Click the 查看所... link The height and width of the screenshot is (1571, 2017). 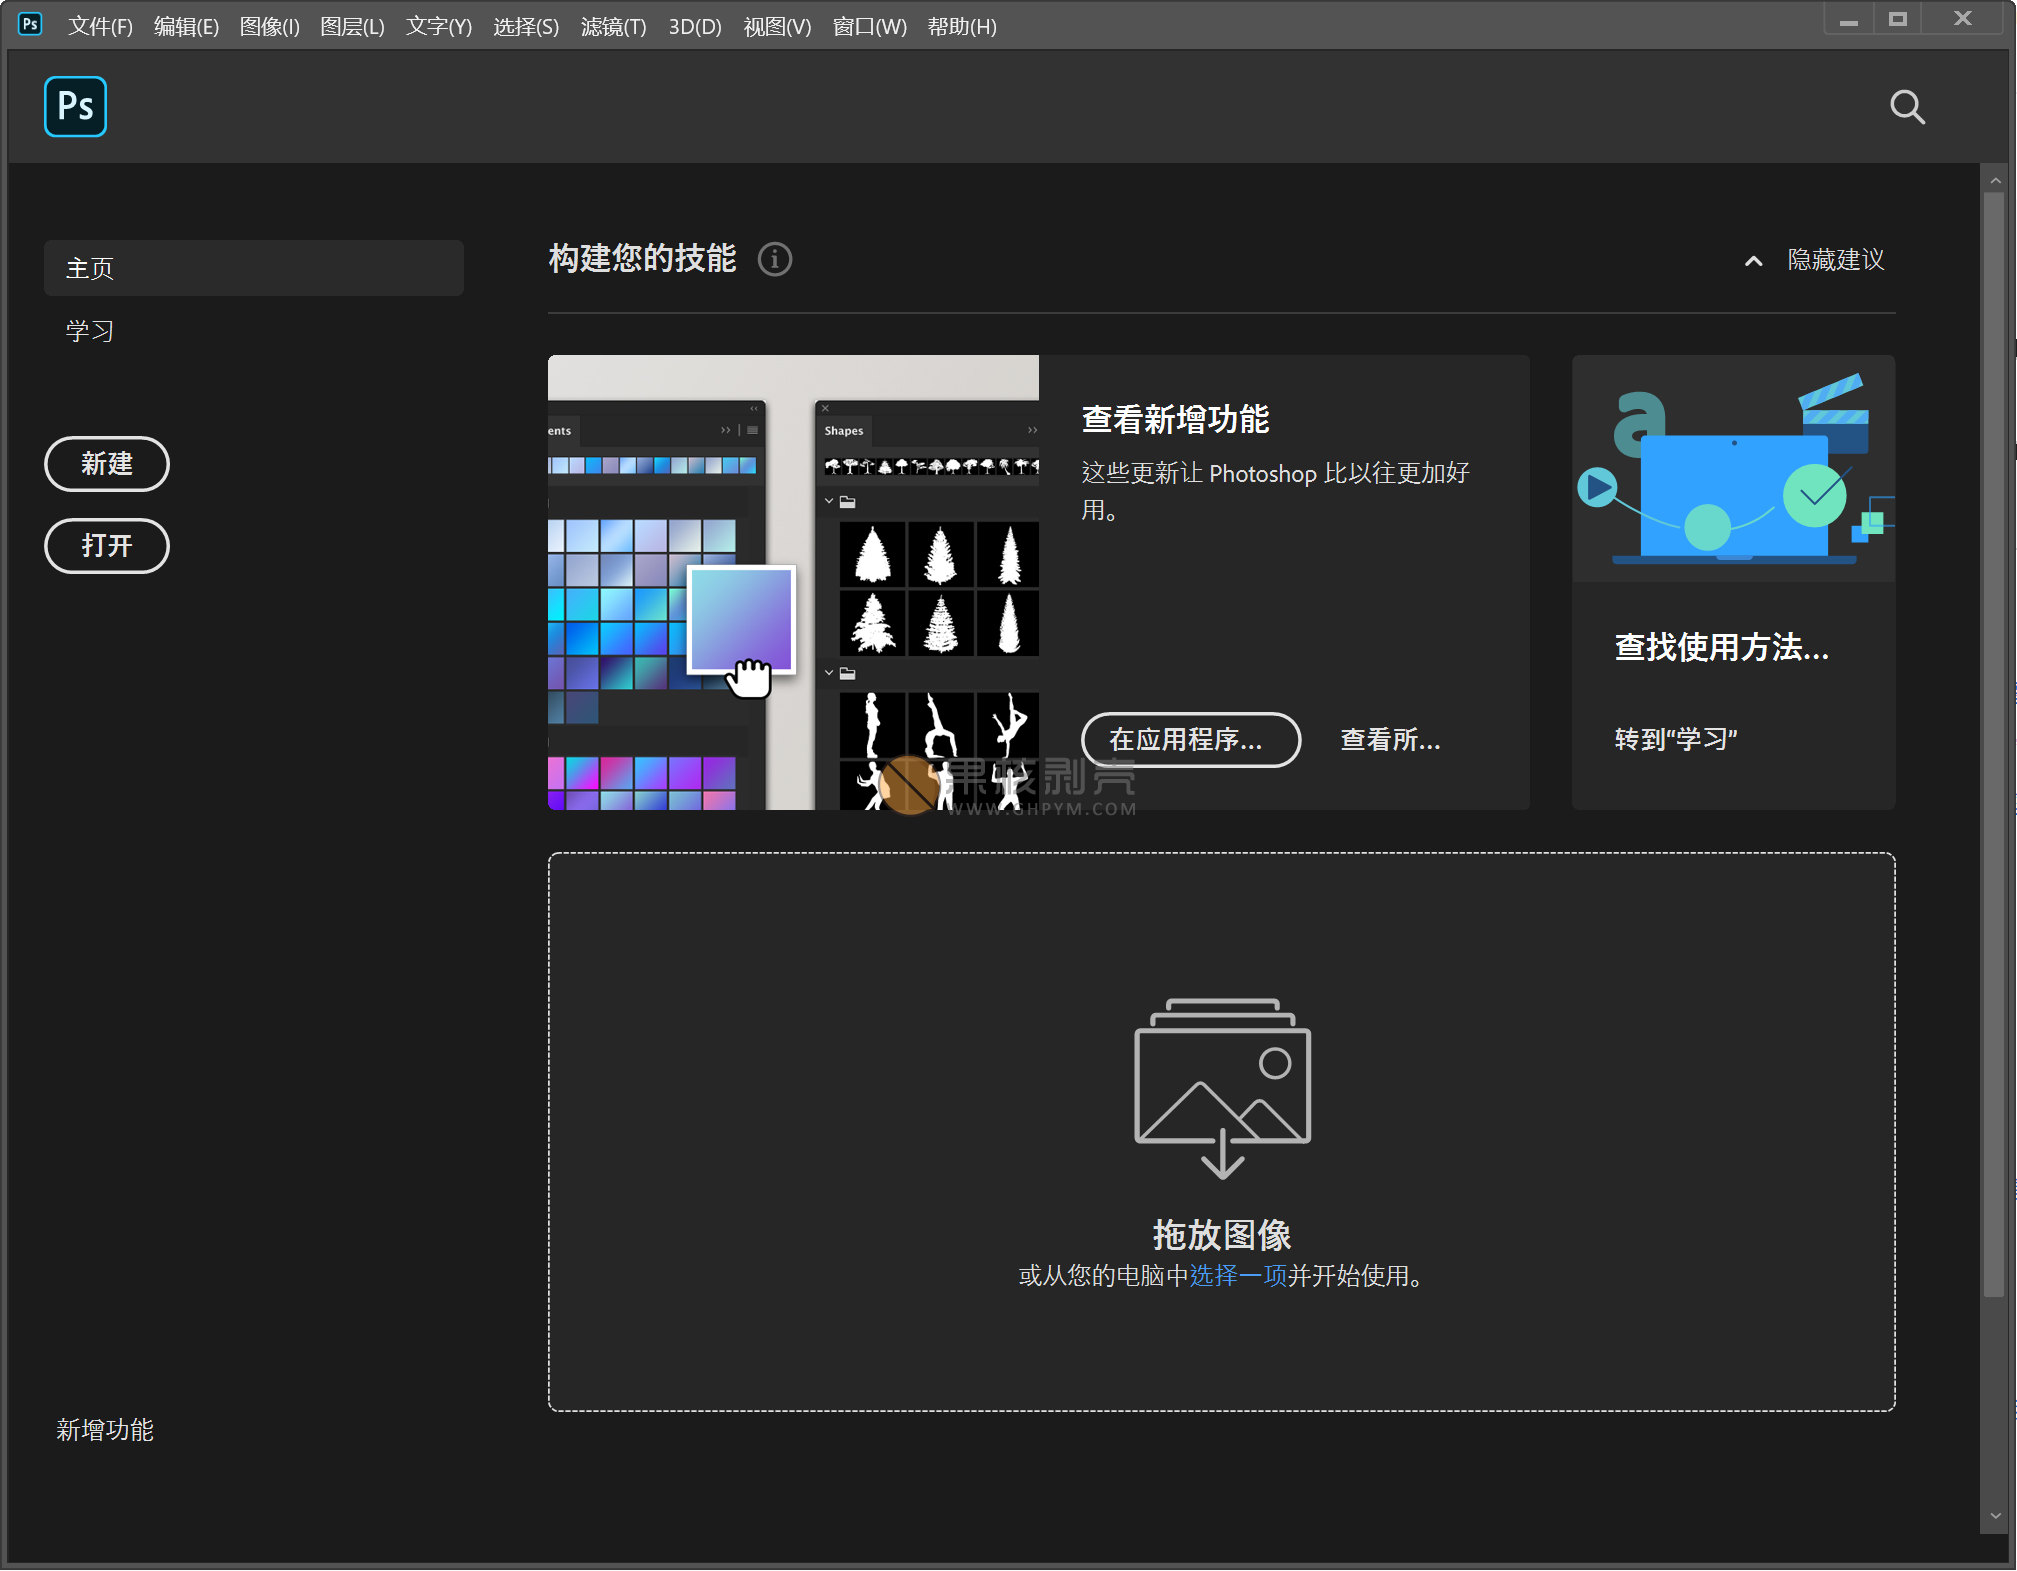(1390, 740)
